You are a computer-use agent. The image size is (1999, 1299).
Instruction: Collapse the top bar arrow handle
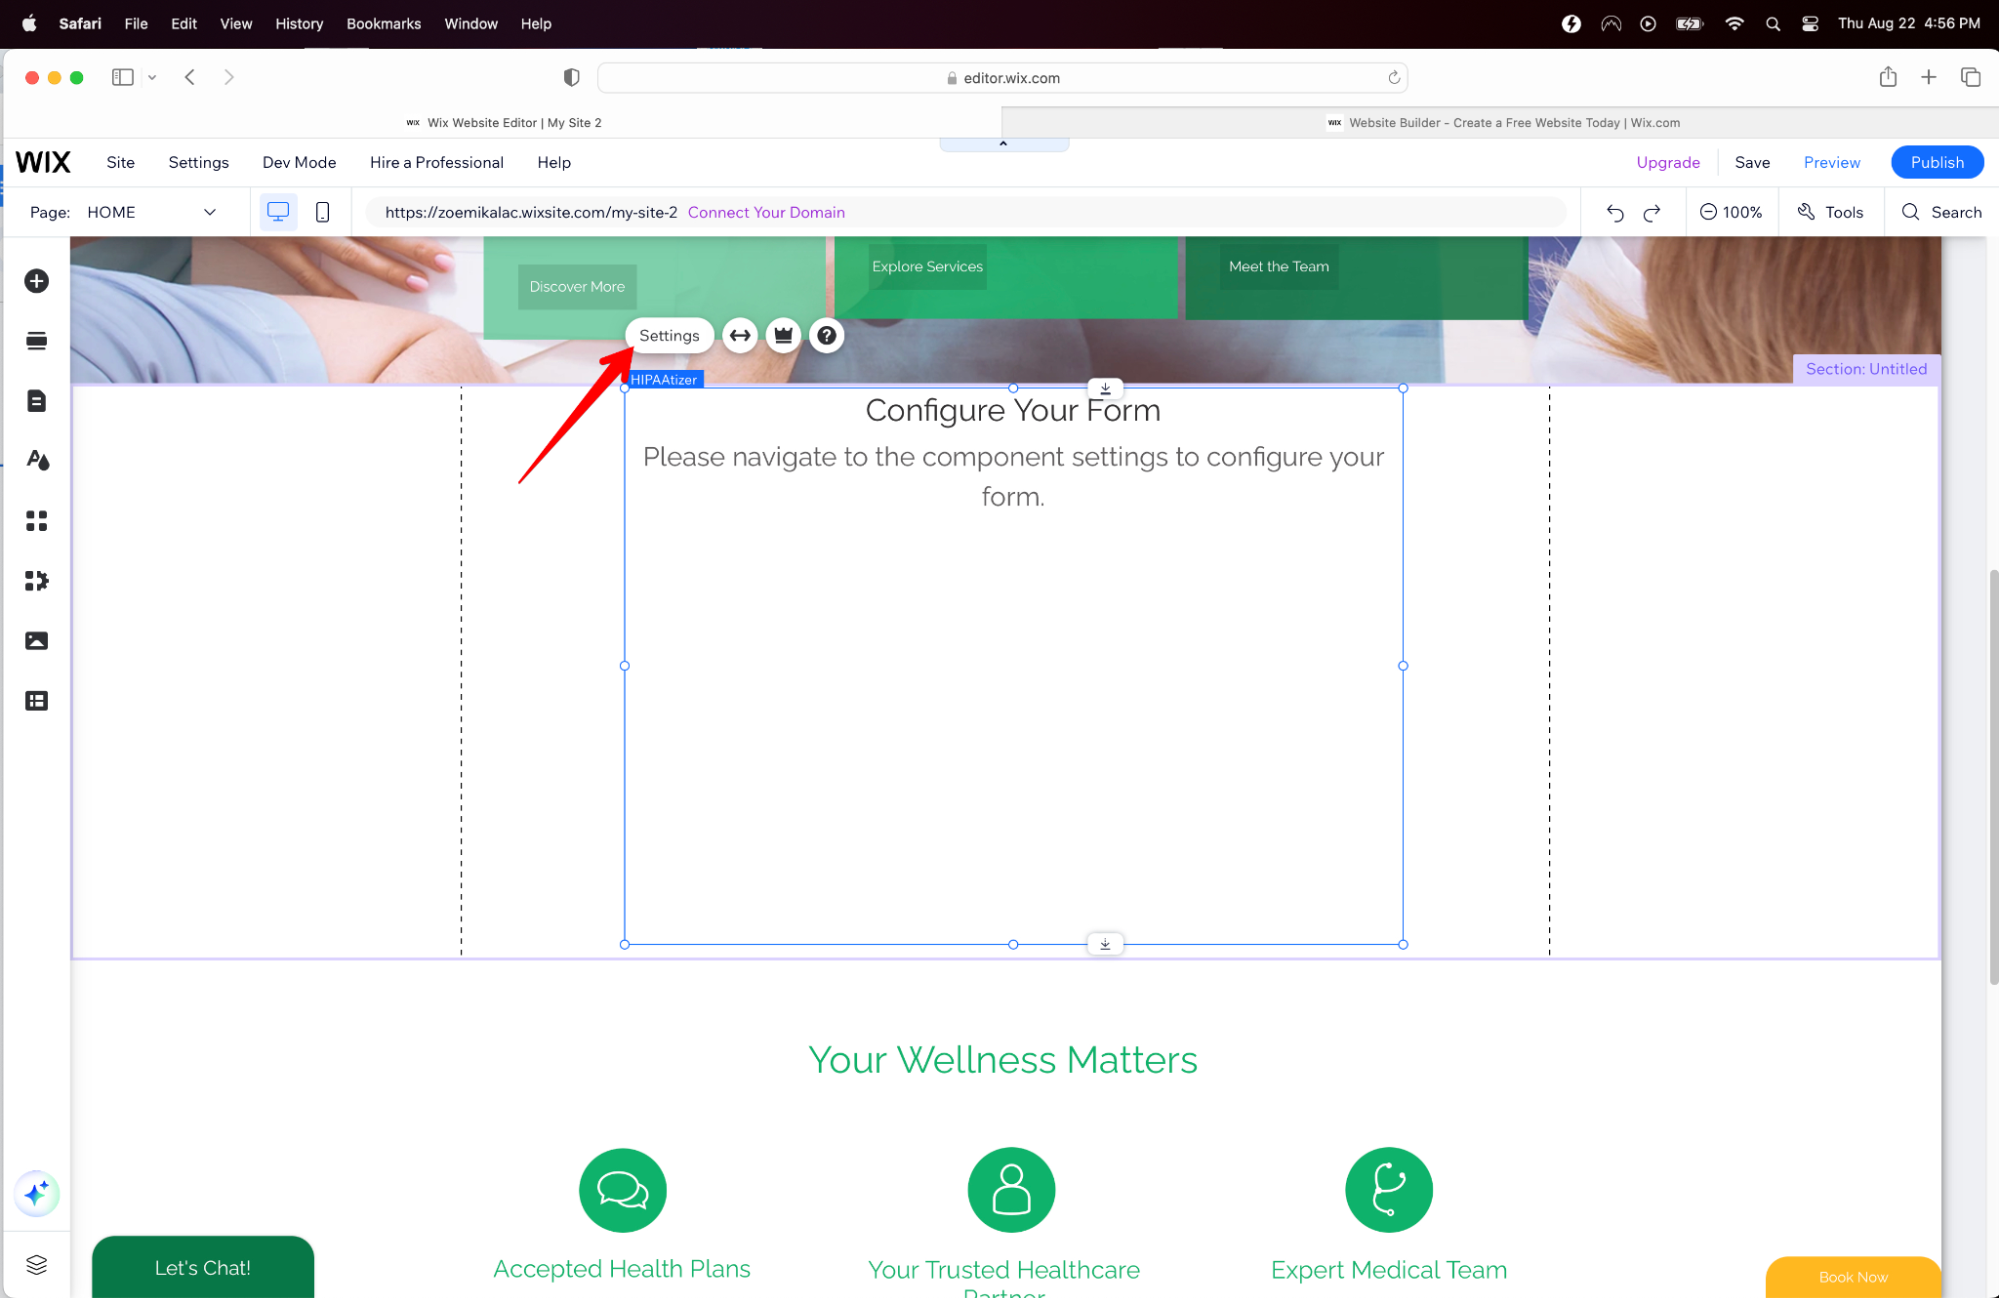(1003, 144)
